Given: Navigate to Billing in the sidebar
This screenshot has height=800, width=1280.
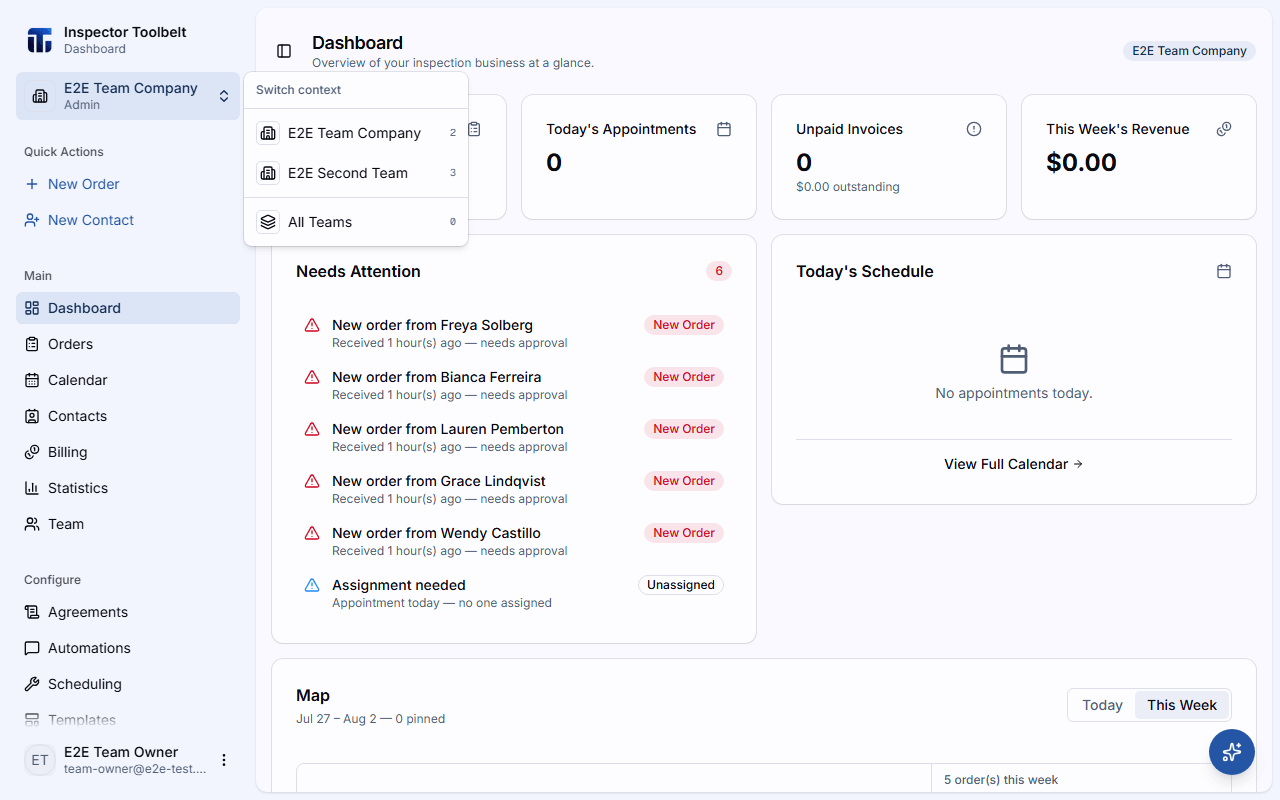Looking at the screenshot, I should click(128, 452).
